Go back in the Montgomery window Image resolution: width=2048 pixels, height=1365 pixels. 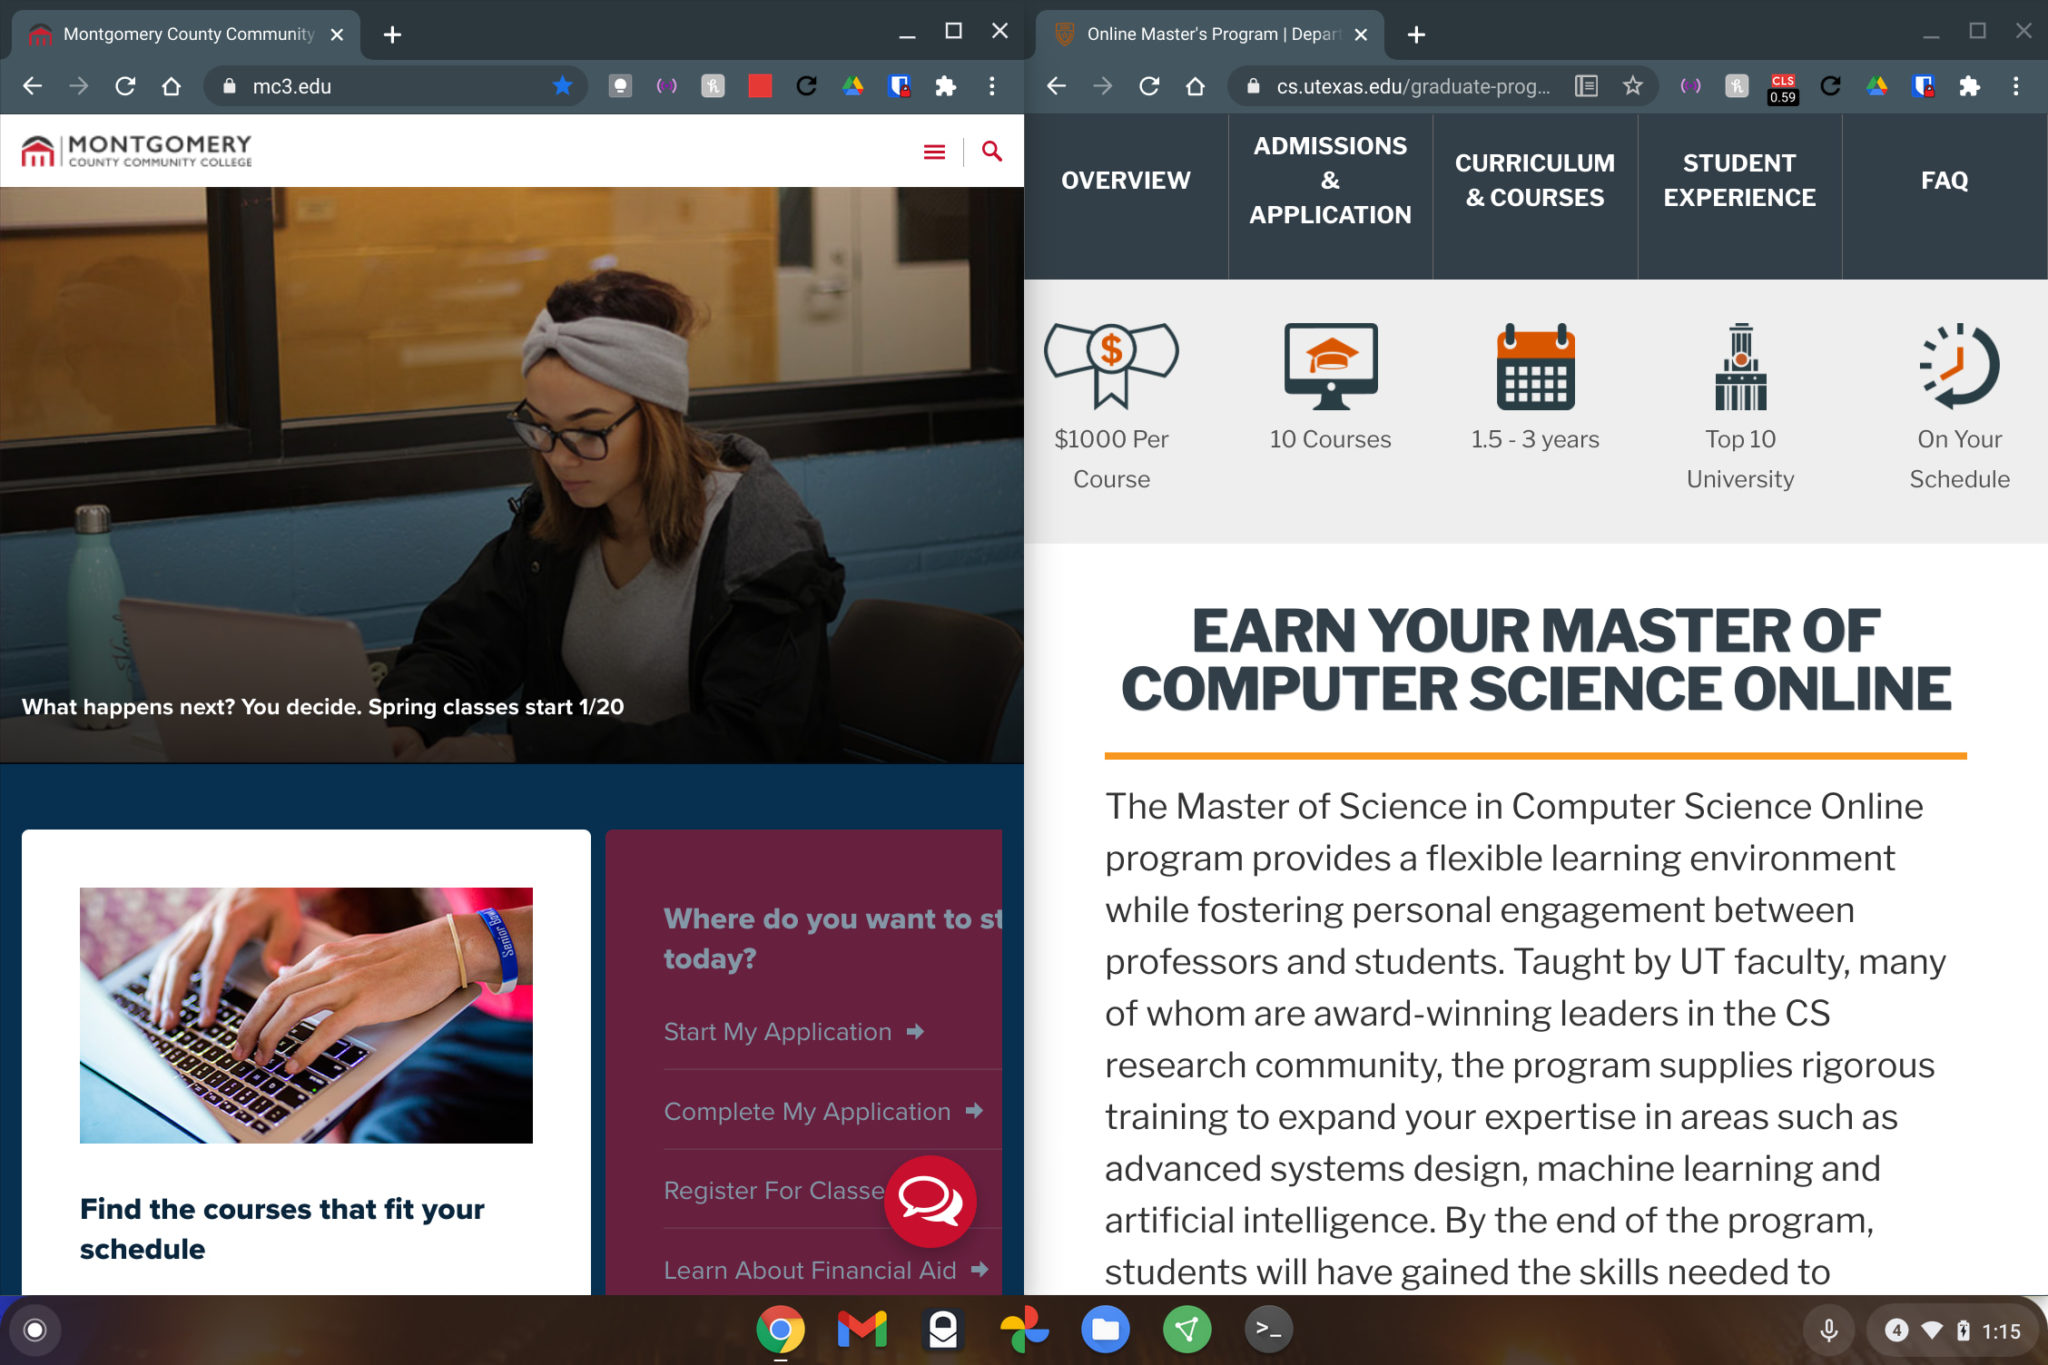pyautogui.click(x=32, y=86)
